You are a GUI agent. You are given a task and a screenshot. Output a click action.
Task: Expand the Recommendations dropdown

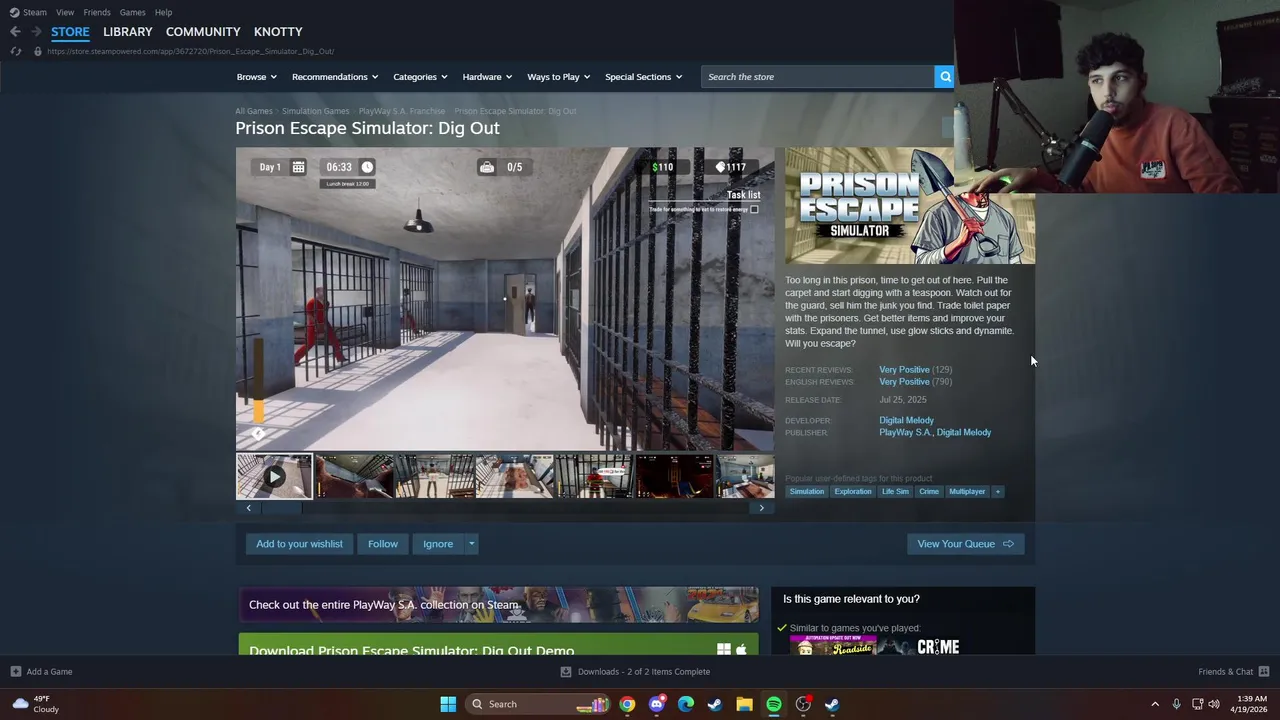(335, 77)
